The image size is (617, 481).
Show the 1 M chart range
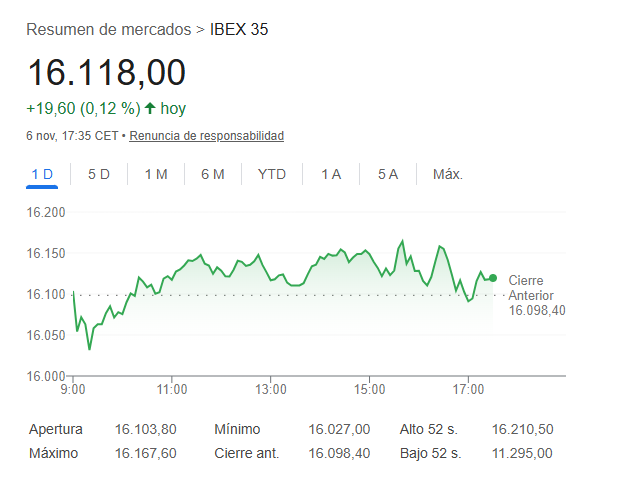coord(156,174)
